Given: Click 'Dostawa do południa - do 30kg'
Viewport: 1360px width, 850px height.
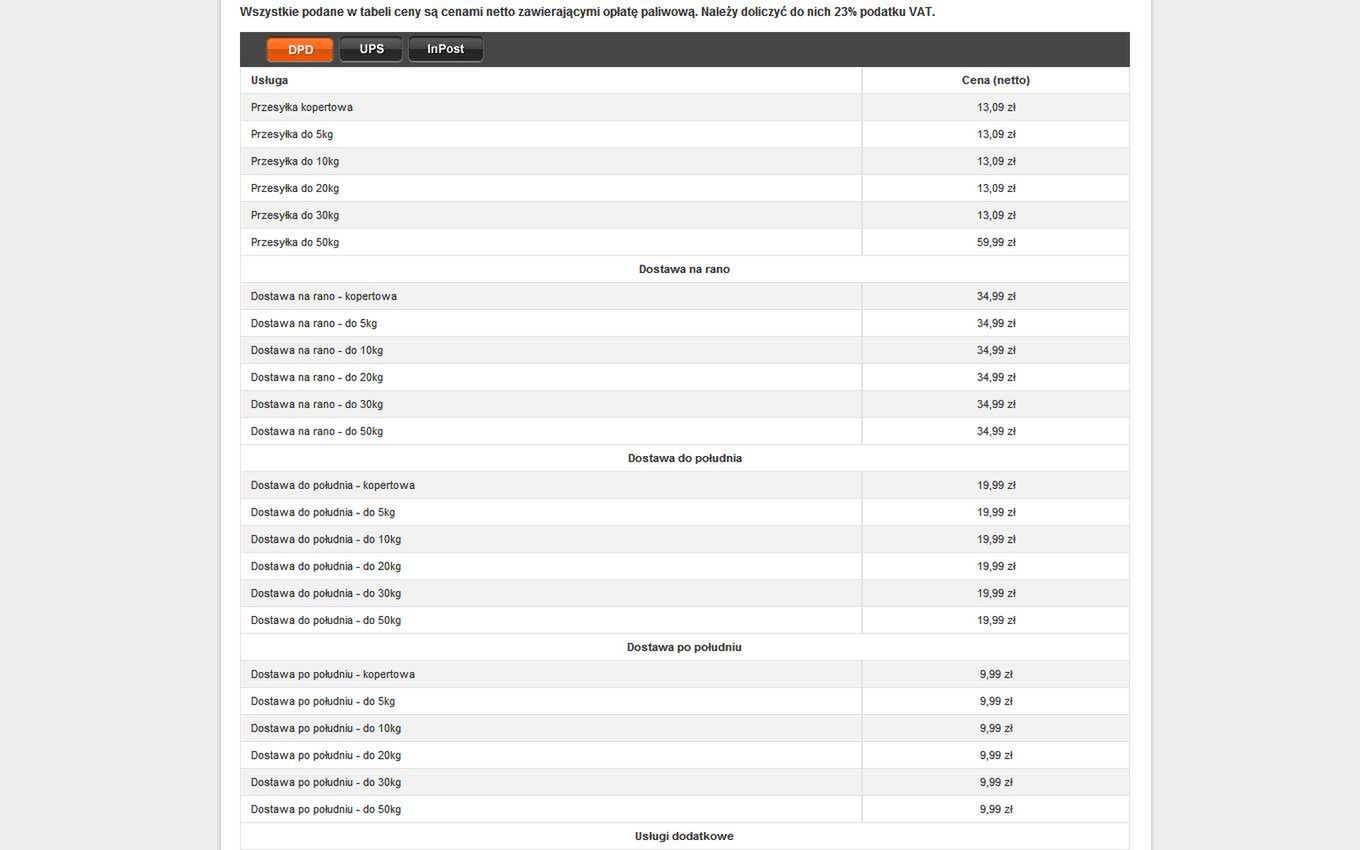Looking at the screenshot, I should (x=326, y=593).
